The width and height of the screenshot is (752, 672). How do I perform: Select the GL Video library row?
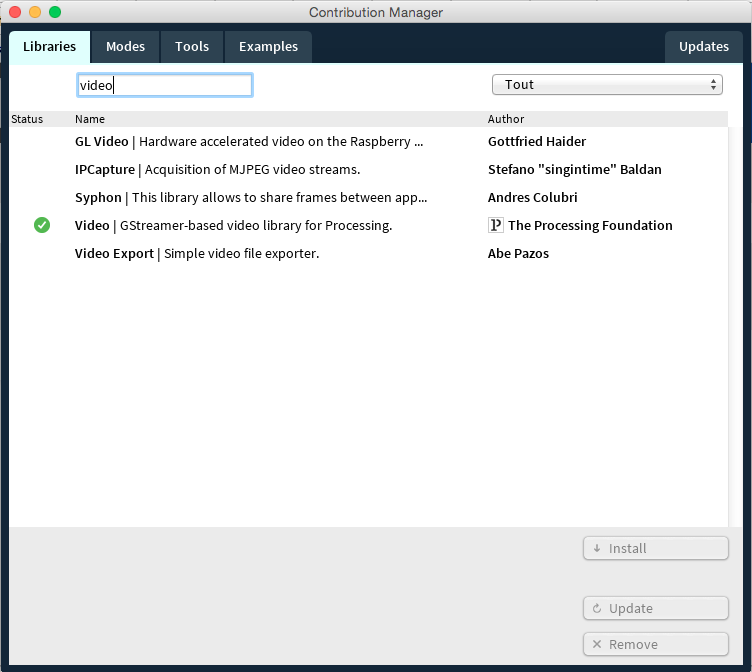pyautogui.click(x=250, y=142)
